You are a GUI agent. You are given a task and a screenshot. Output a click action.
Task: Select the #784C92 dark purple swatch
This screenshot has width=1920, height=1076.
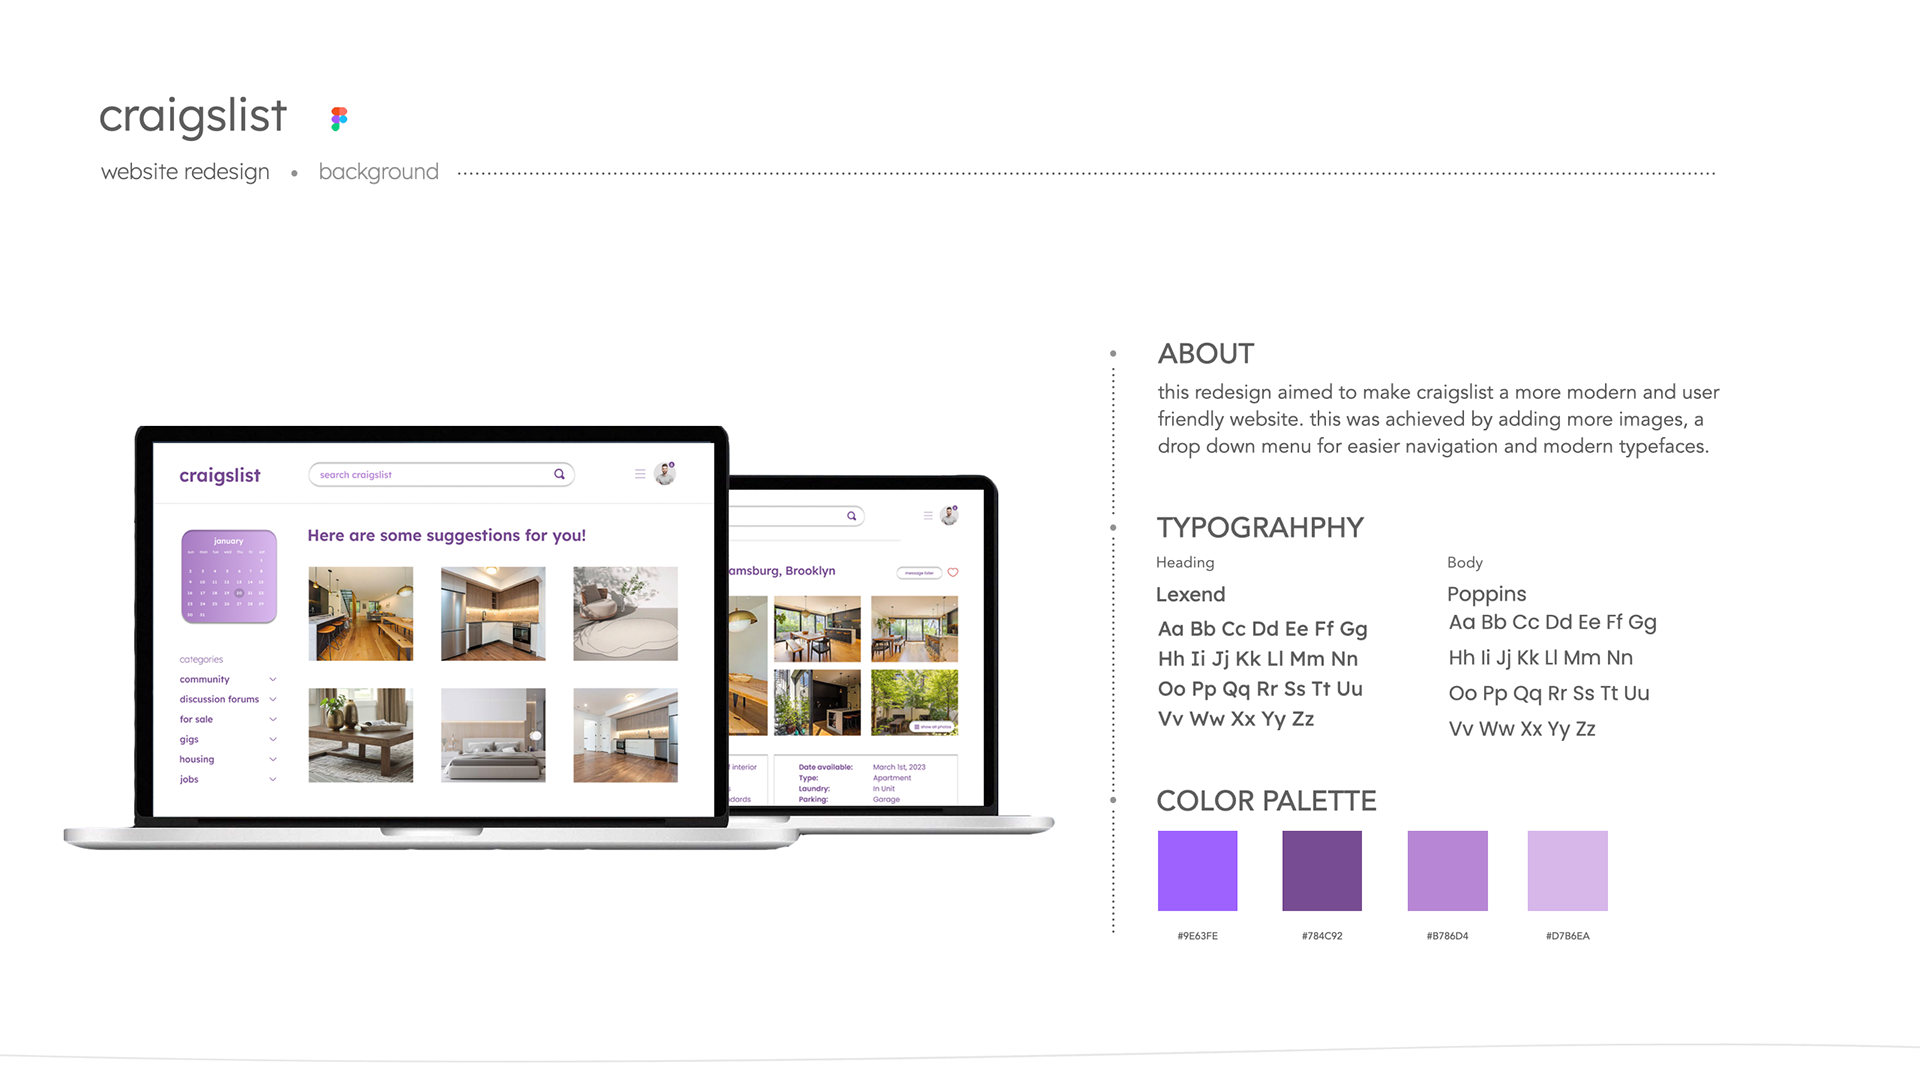click(x=1322, y=870)
